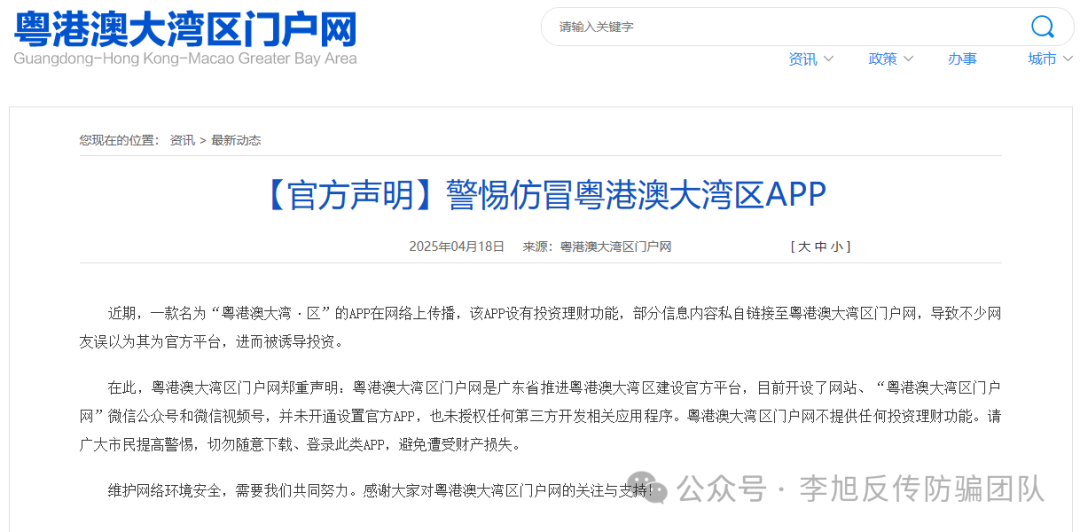Set font size to 中
Viewport: 1080px width, 532px height.
point(820,247)
